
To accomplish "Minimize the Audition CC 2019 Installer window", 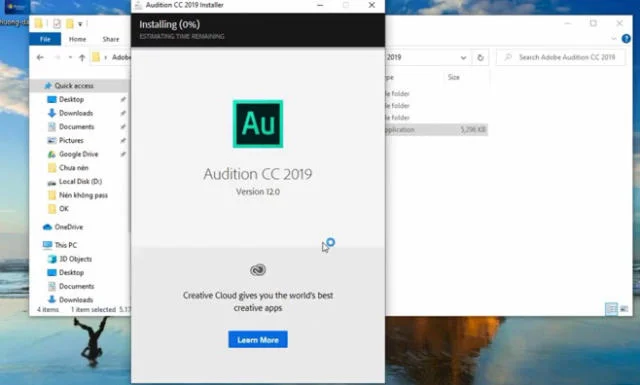I will tap(320, 5).
